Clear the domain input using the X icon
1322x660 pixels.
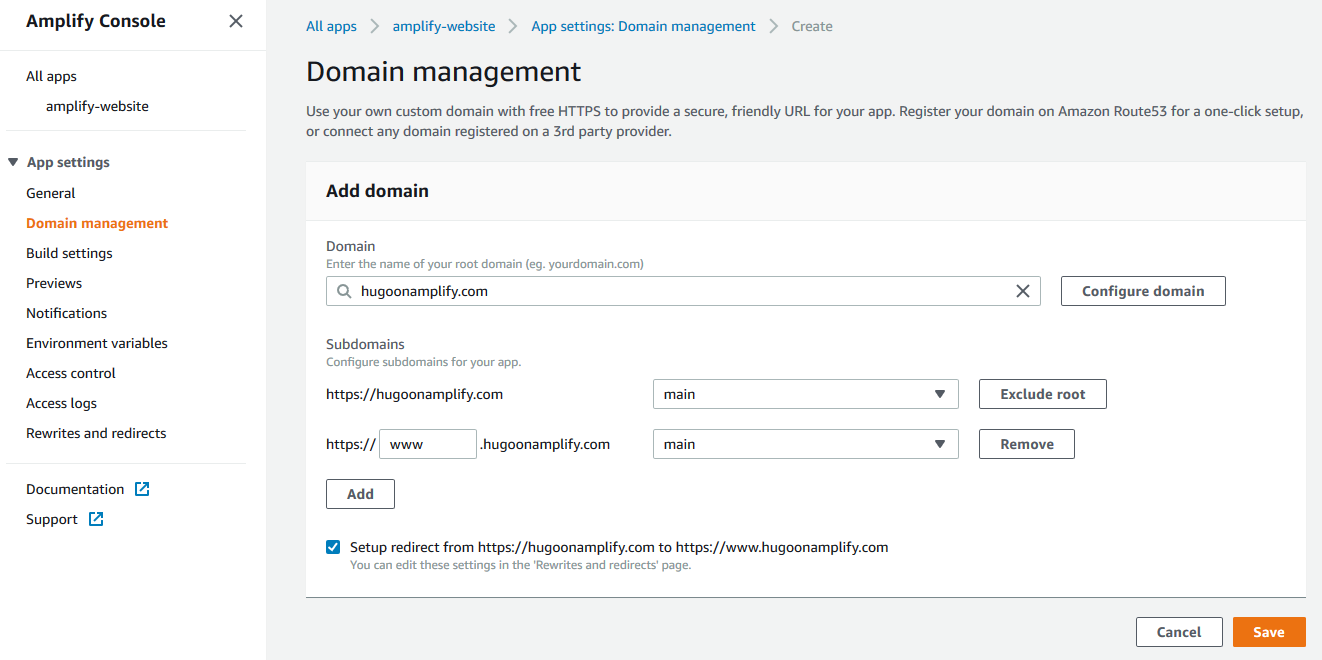coord(1022,291)
